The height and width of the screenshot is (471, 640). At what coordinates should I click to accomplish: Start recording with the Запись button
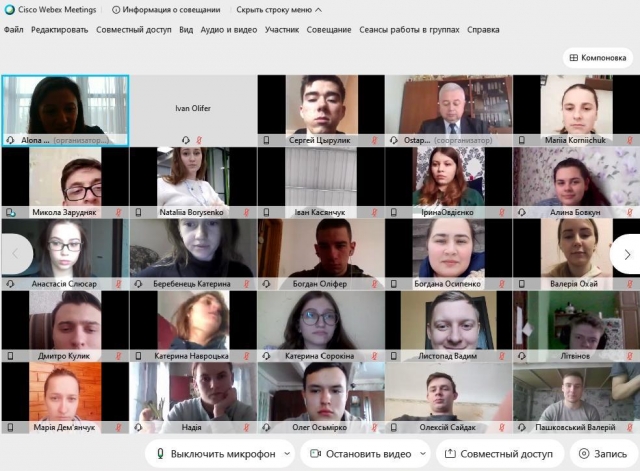coord(603,454)
